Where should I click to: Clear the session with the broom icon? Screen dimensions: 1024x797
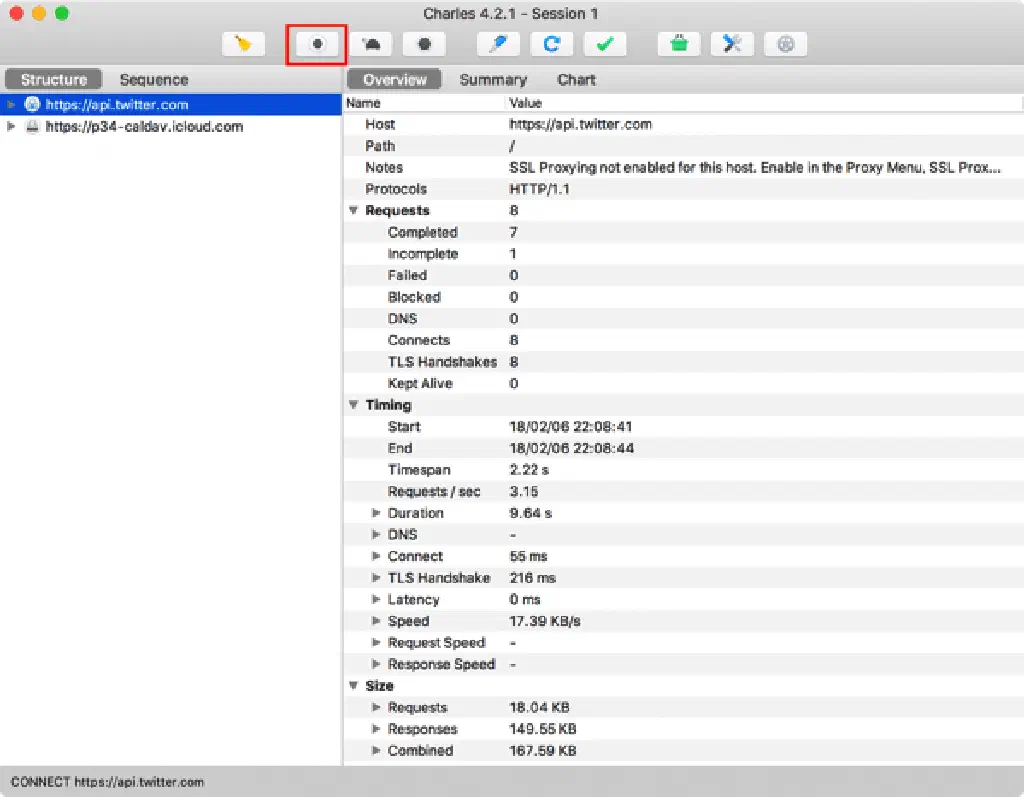(243, 44)
